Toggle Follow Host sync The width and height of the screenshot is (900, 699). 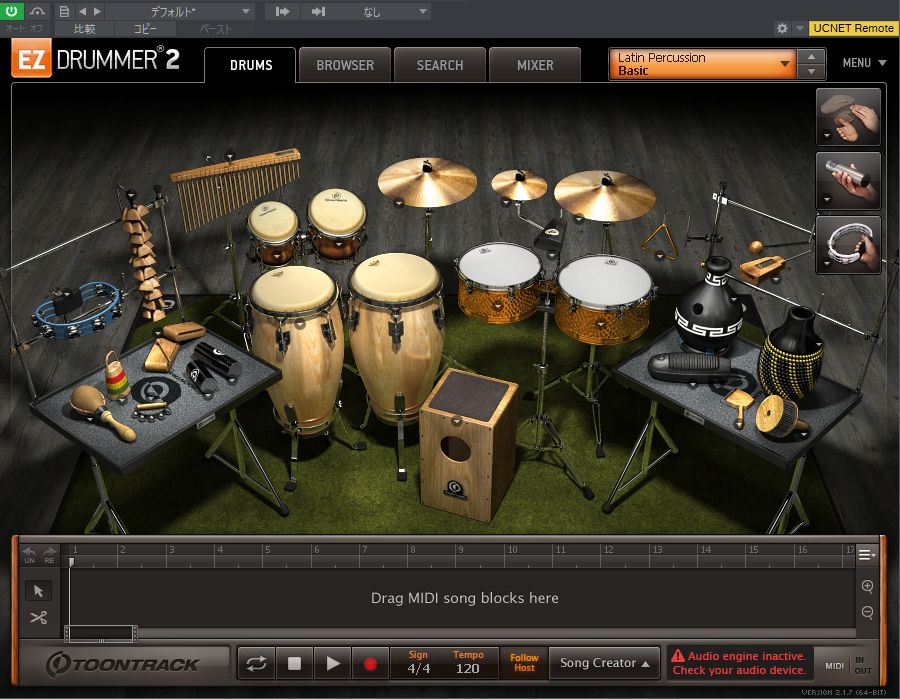point(524,663)
